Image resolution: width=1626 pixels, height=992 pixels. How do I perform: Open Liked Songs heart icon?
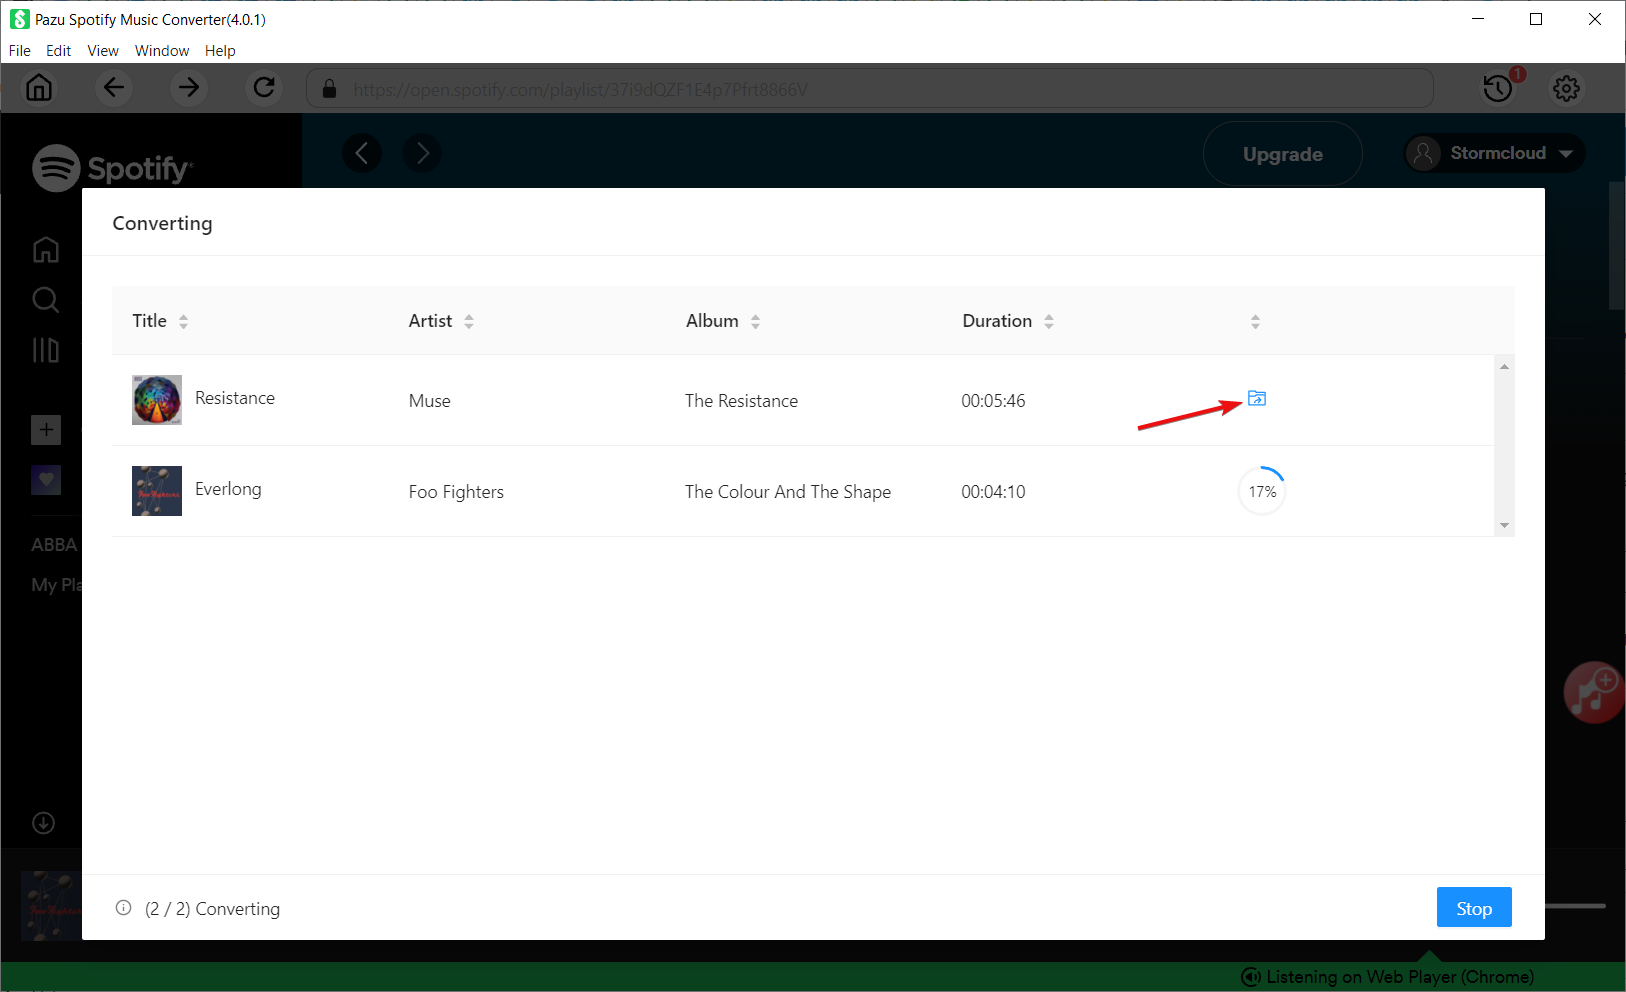pyautogui.click(x=46, y=480)
